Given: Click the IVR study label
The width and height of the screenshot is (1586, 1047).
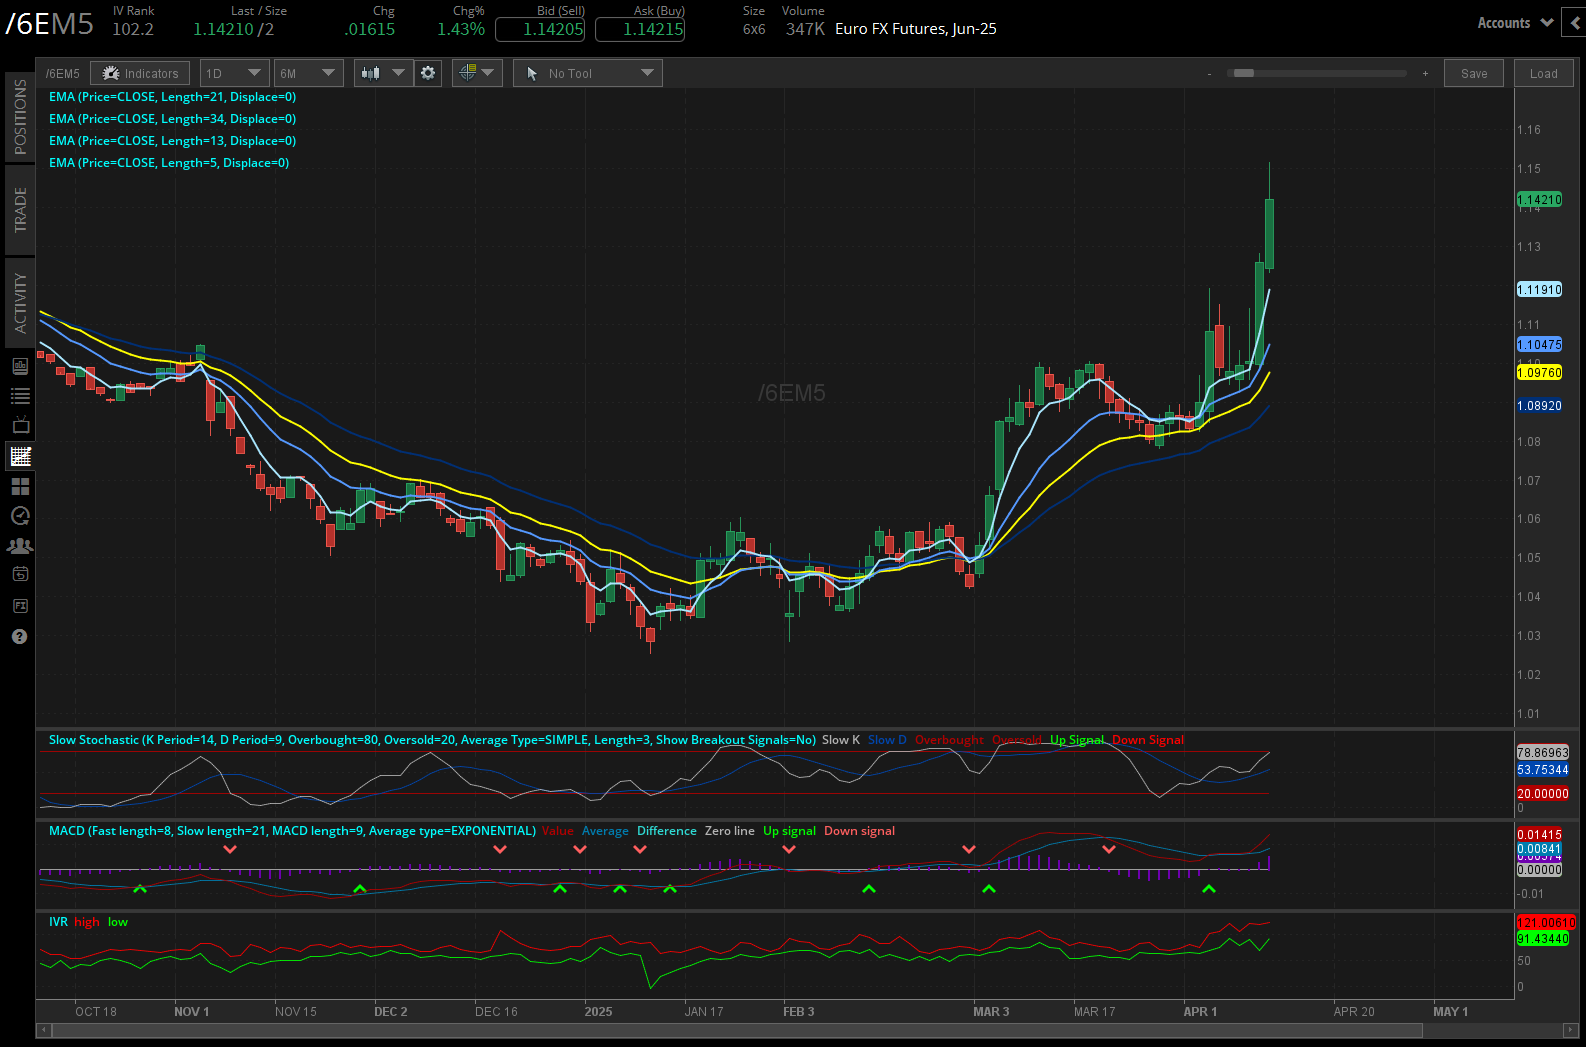Looking at the screenshot, I should [x=58, y=922].
